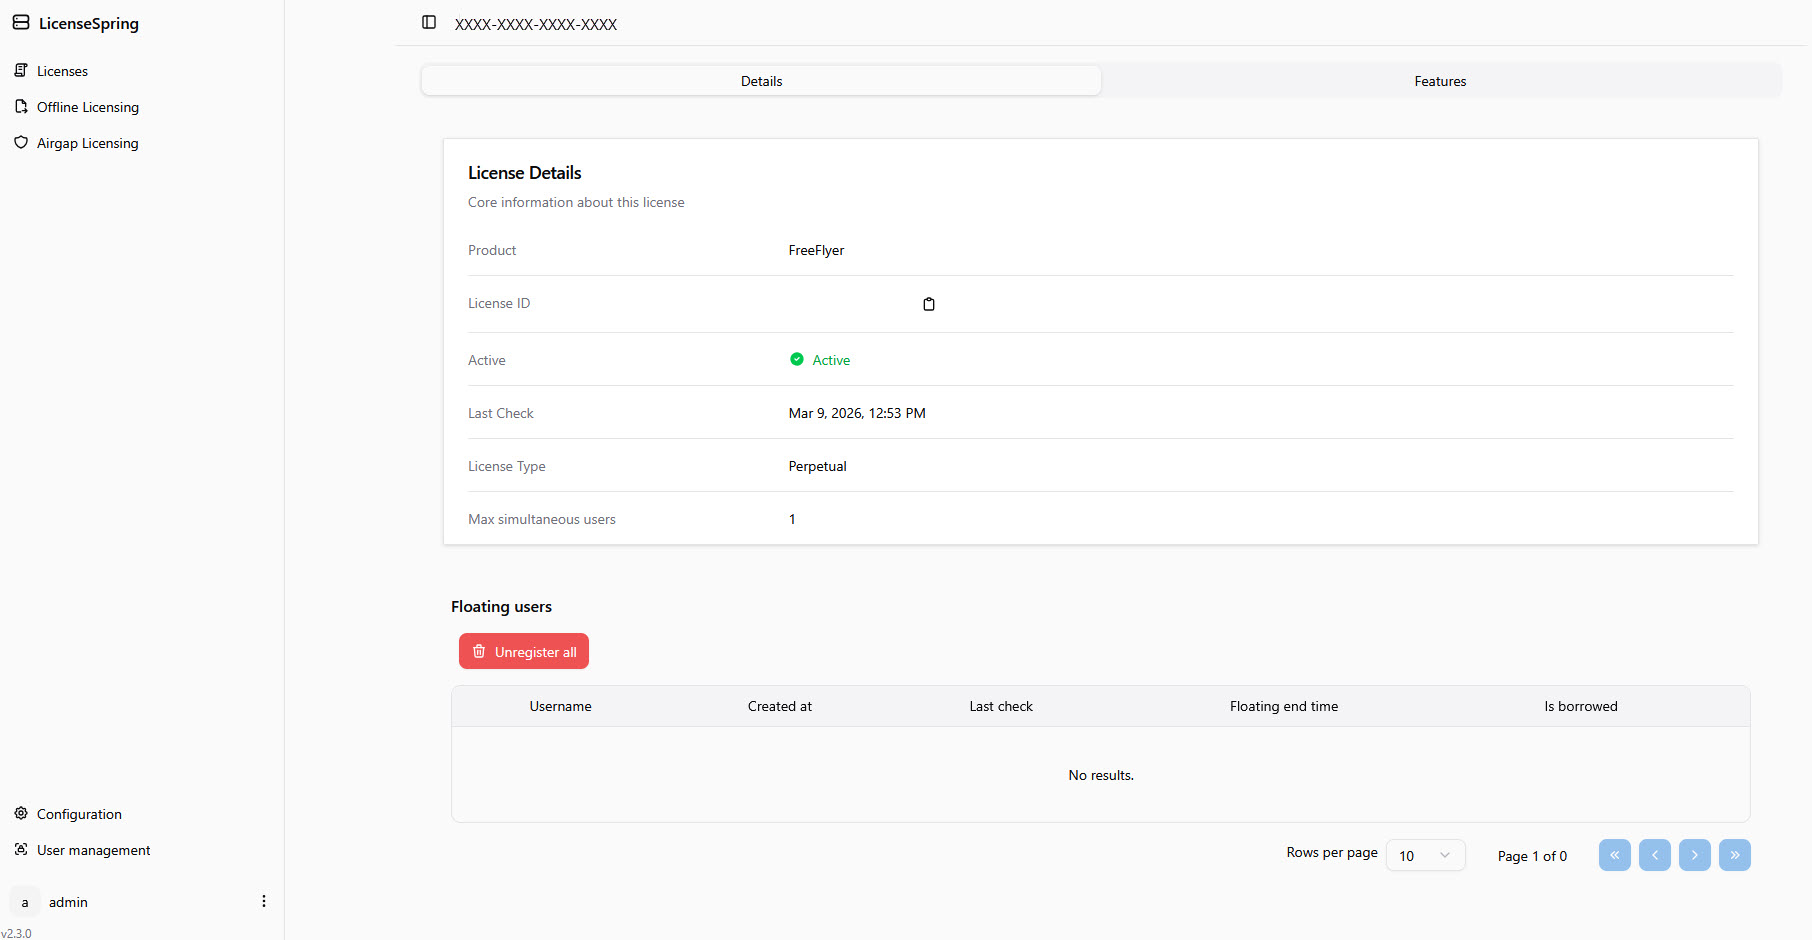Go to the first page of results
Viewport: 1812px width, 940px height.
coord(1614,855)
